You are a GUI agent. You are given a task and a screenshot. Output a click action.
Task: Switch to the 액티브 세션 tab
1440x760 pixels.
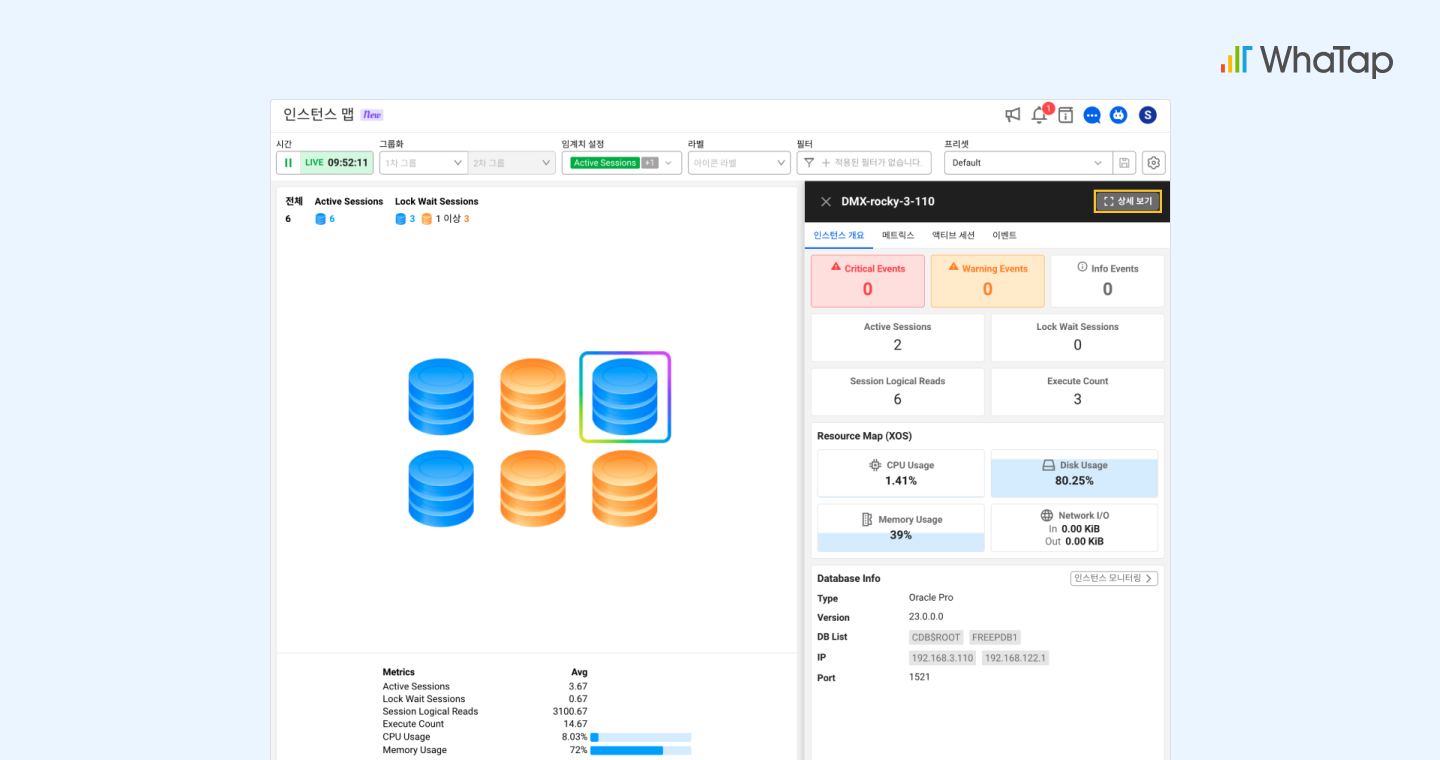[x=953, y=235]
